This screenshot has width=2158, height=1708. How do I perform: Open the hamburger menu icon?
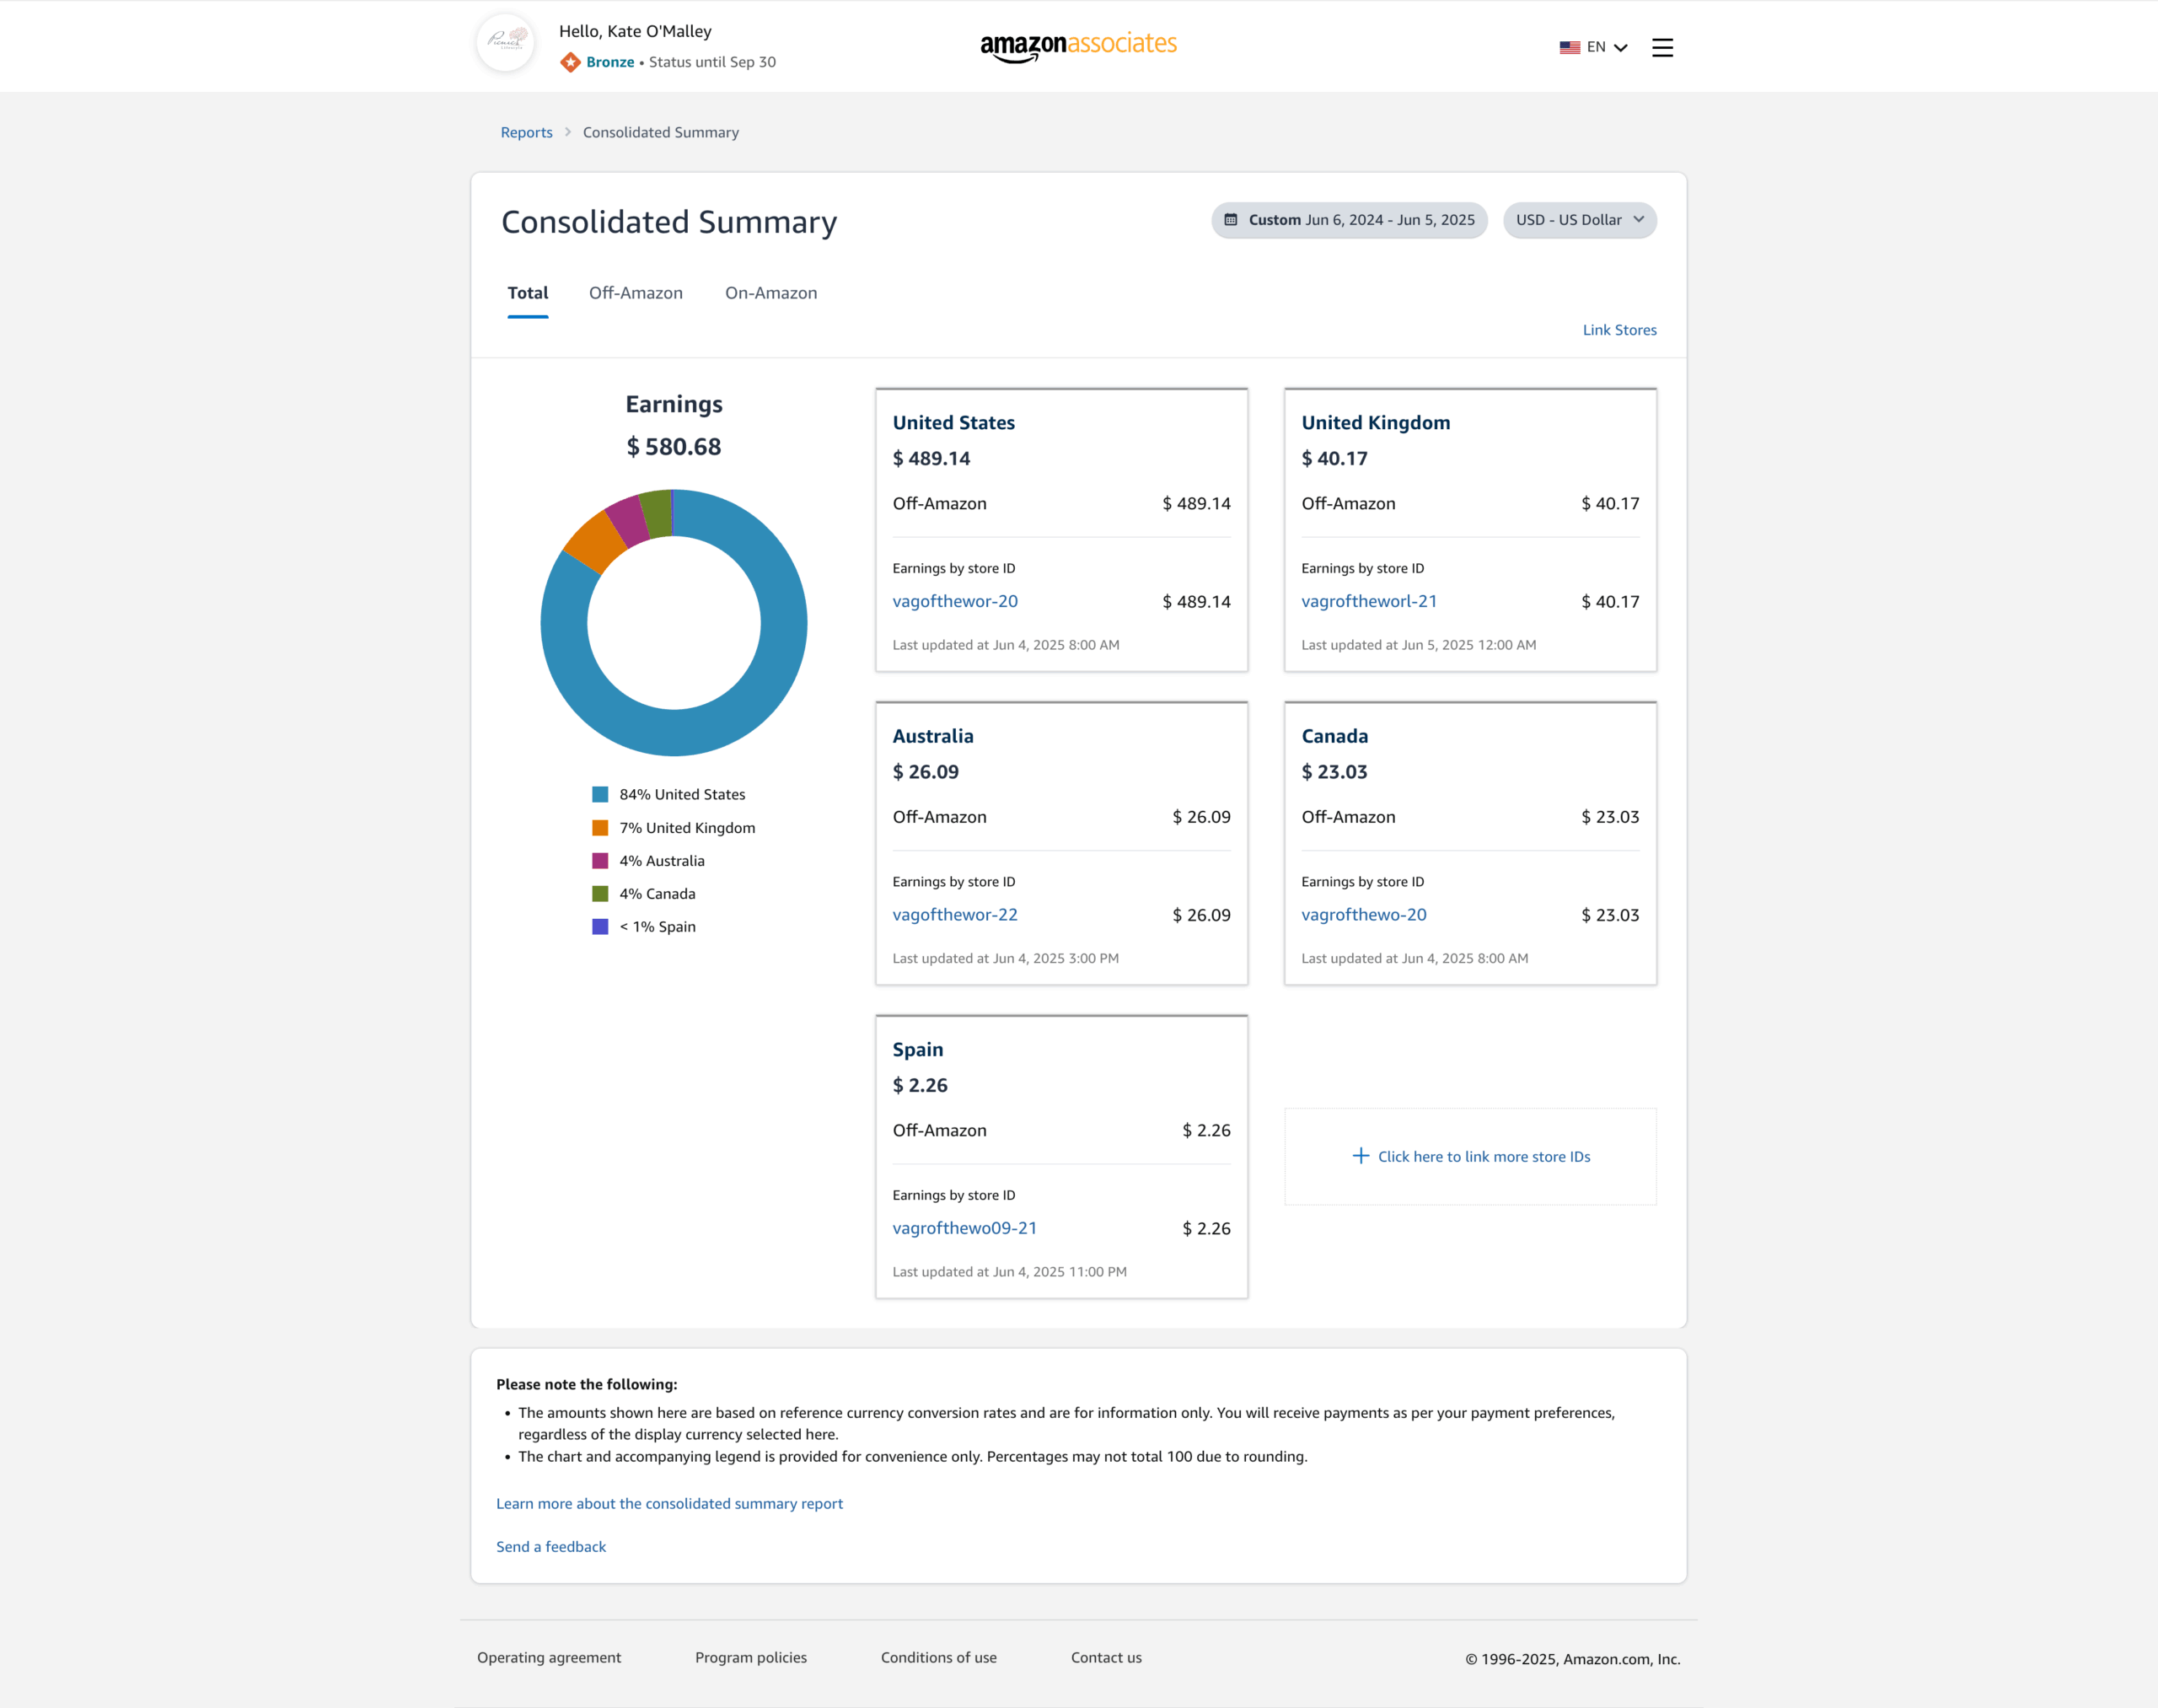[x=1662, y=47]
